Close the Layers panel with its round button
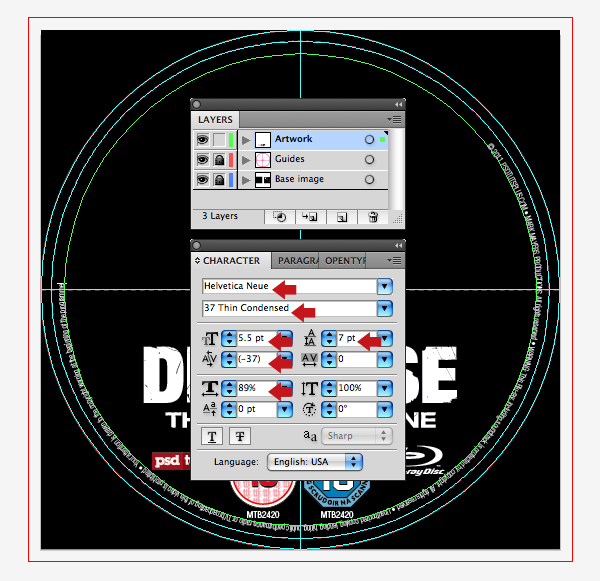 (197, 104)
